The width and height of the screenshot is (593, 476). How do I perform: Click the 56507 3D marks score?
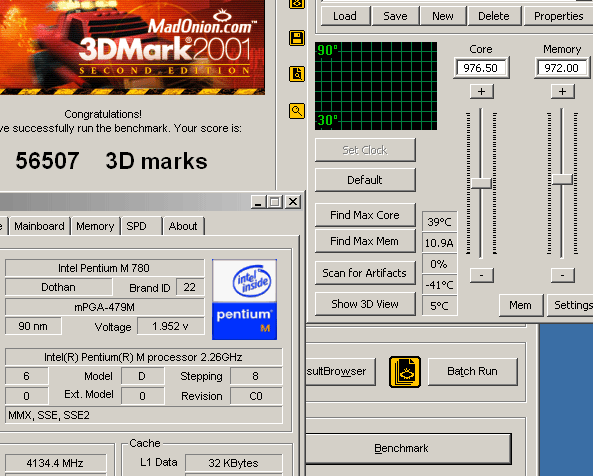click(x=112, y=161)
